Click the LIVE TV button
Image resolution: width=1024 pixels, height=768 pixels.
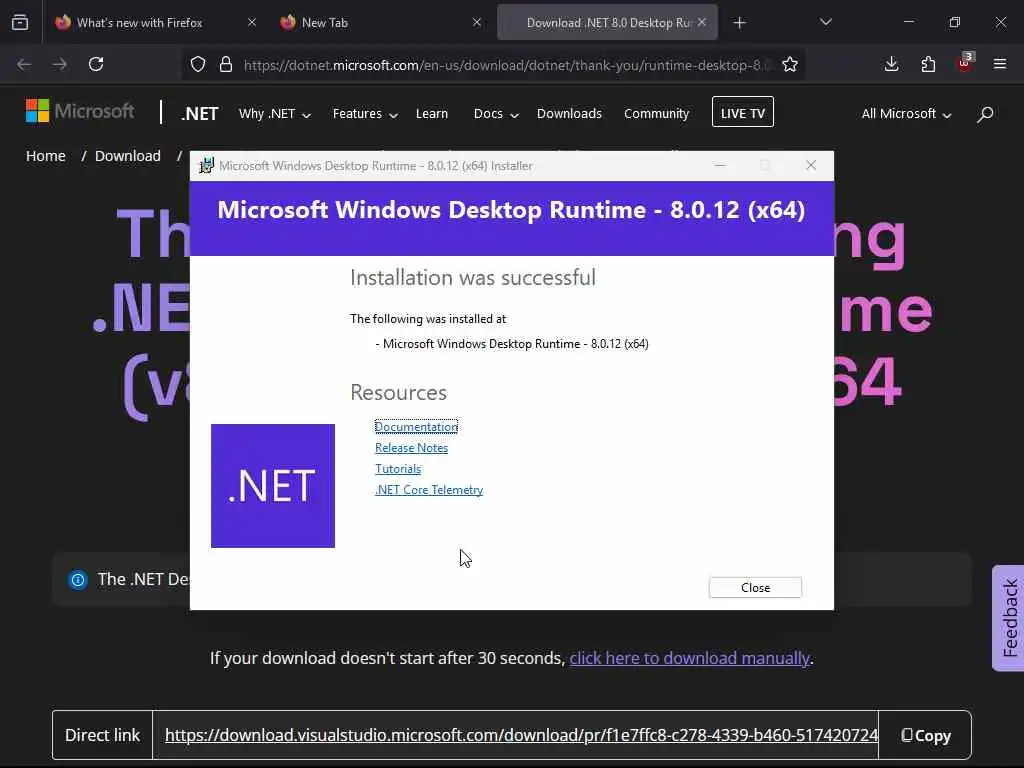pyautogui.click(x=743, y=112)
